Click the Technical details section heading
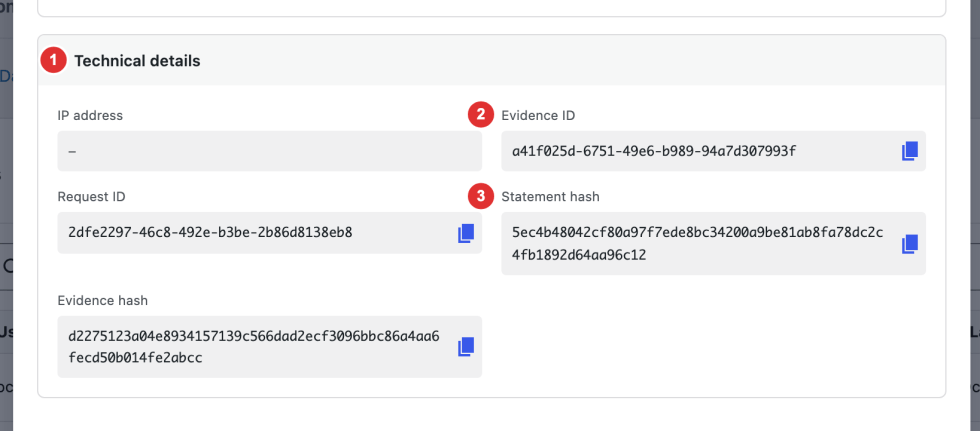This screenshot has height=431, width=980. click(138, 61)
